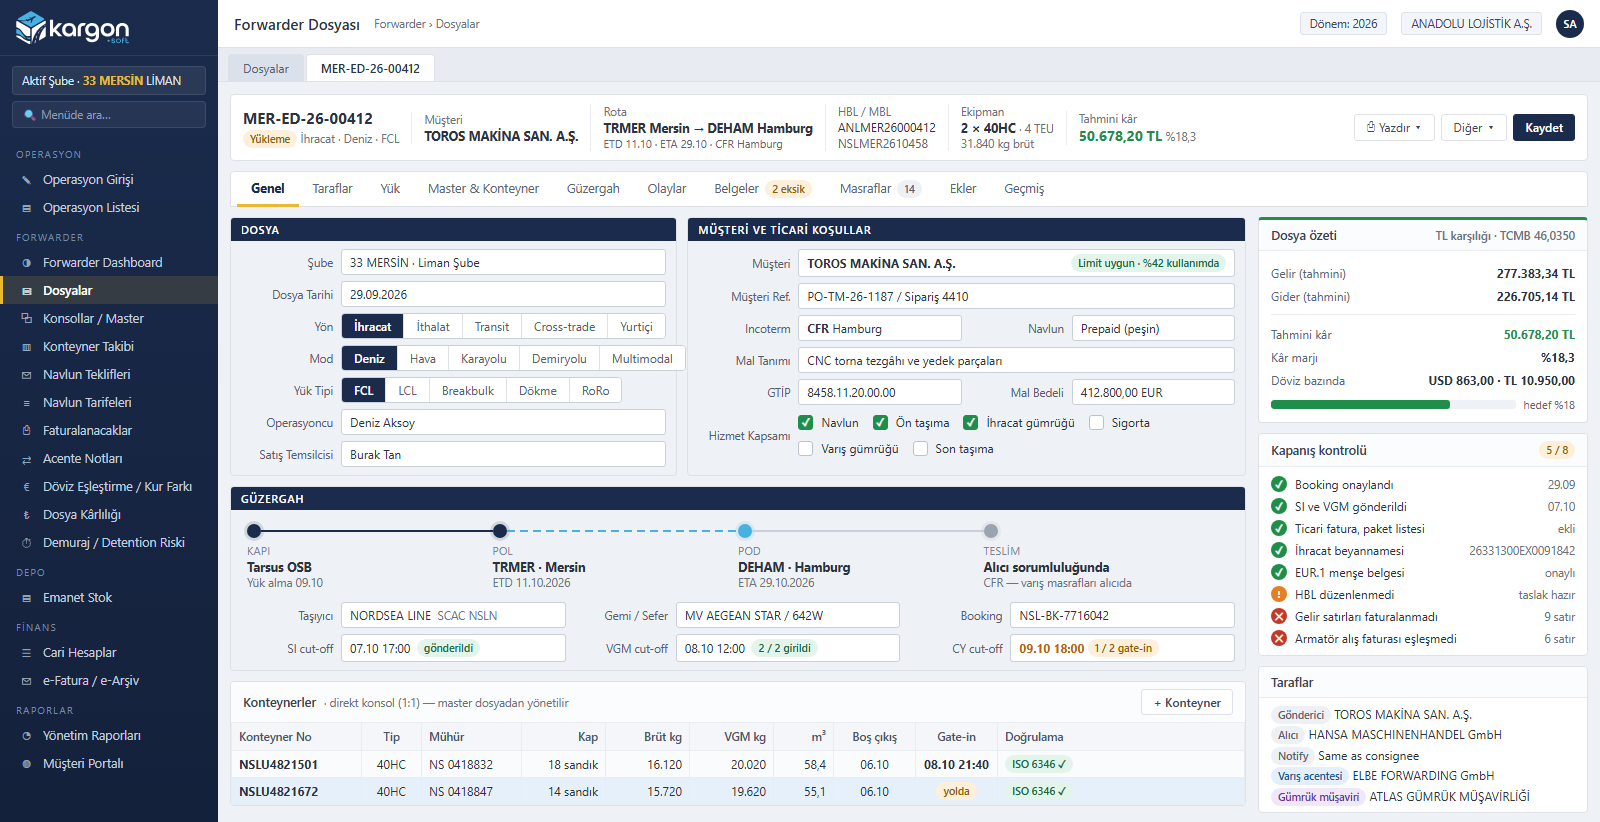Open the Dönem: 2026 period selector

(x=1343, y=24)
